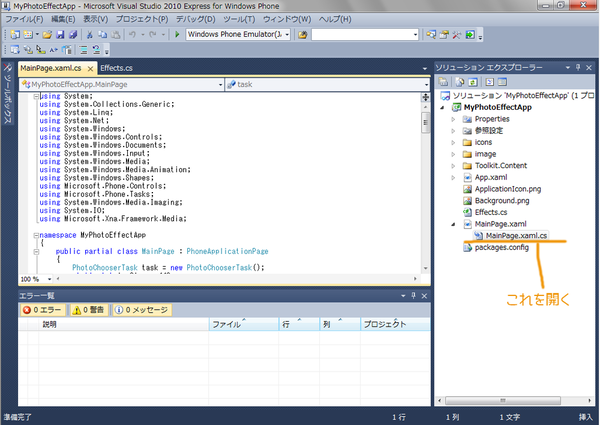Toggle the 0 警告 warnings filter
This screenshot has height=425, width=600.
coord(89,310)
